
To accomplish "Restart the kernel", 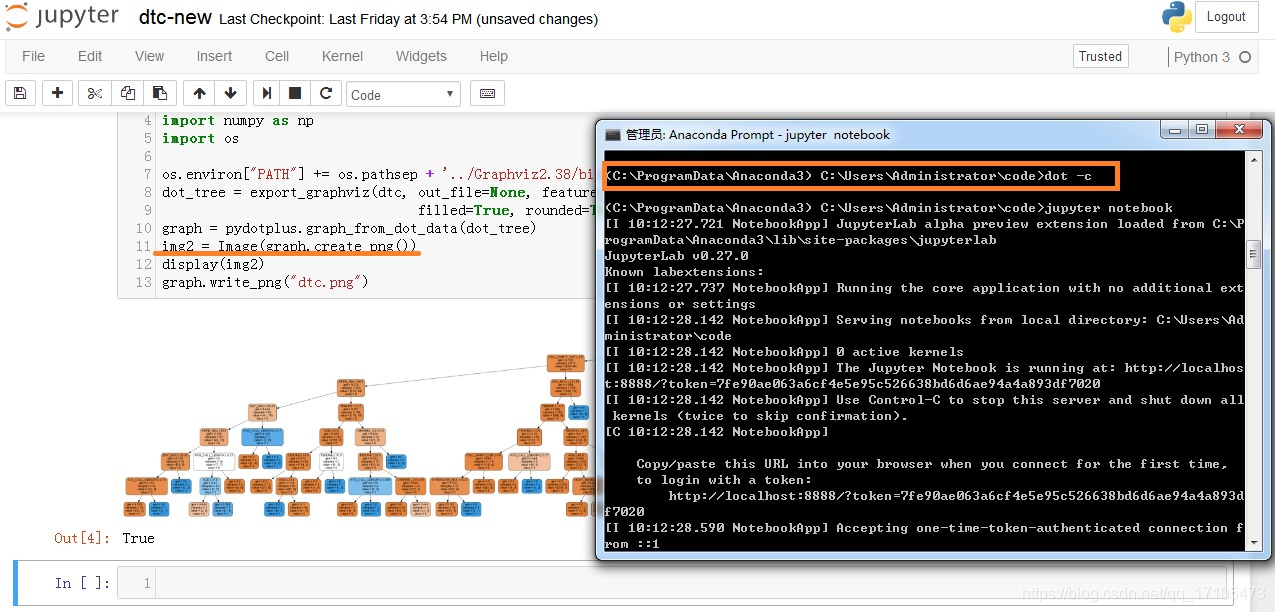I will click(x=326, y=93).
